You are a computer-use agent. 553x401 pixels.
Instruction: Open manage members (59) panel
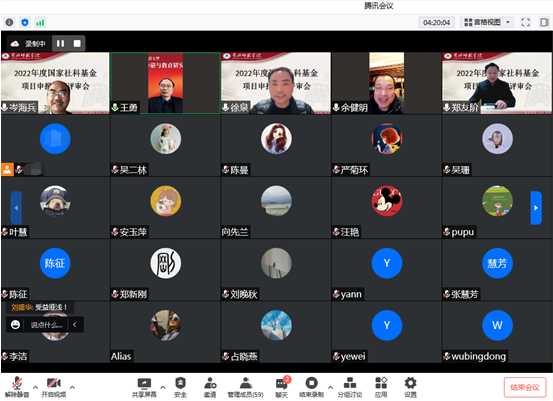[x=245, y=387]
